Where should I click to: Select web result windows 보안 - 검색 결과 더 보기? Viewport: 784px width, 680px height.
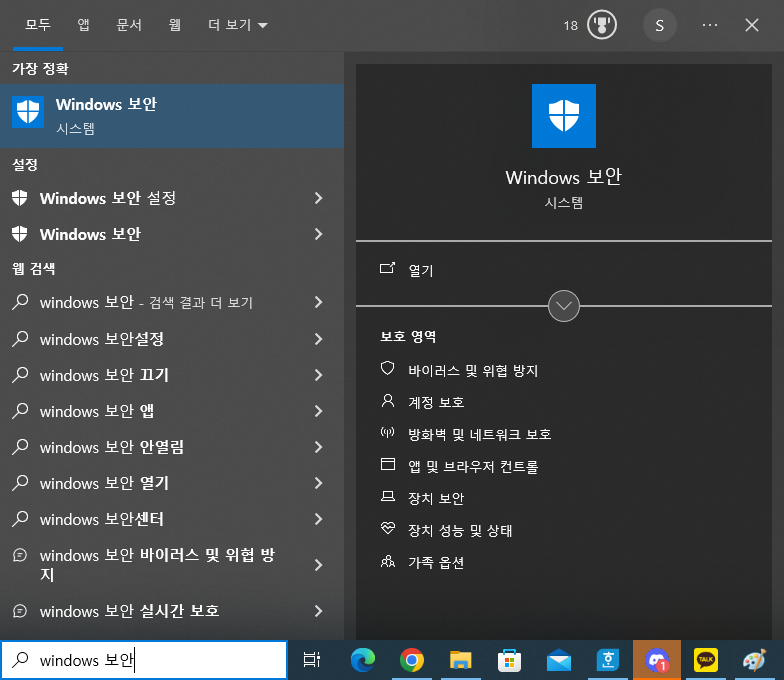[172, 302]
